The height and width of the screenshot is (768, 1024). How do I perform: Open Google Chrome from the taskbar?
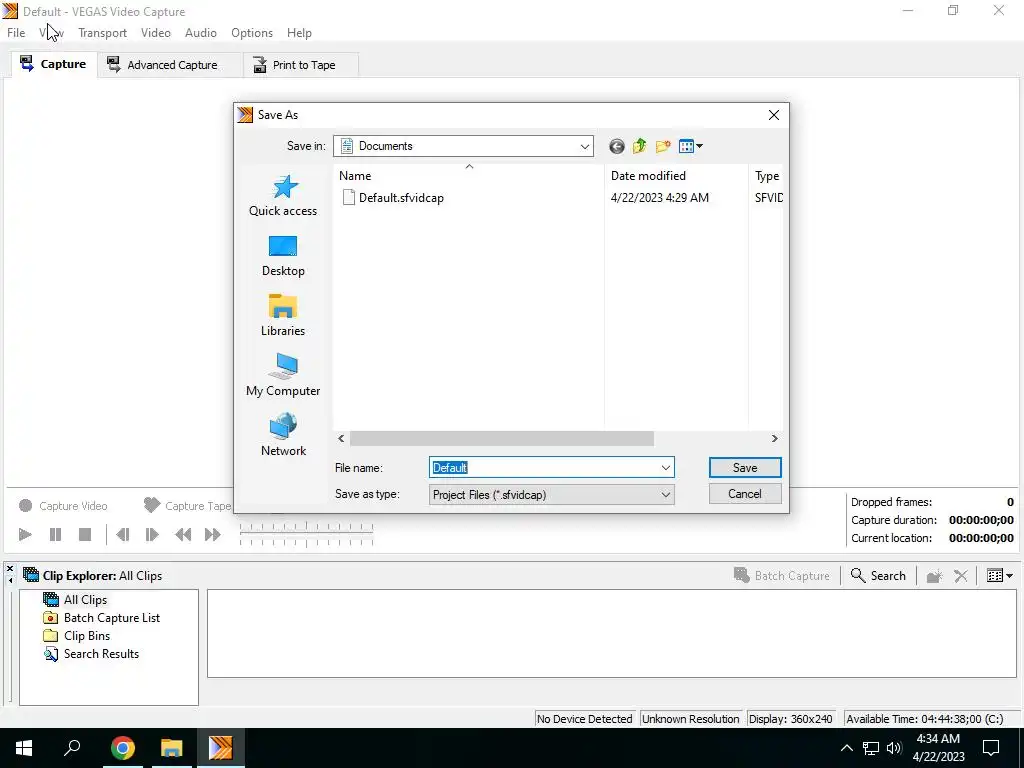(x=123, y=748)
